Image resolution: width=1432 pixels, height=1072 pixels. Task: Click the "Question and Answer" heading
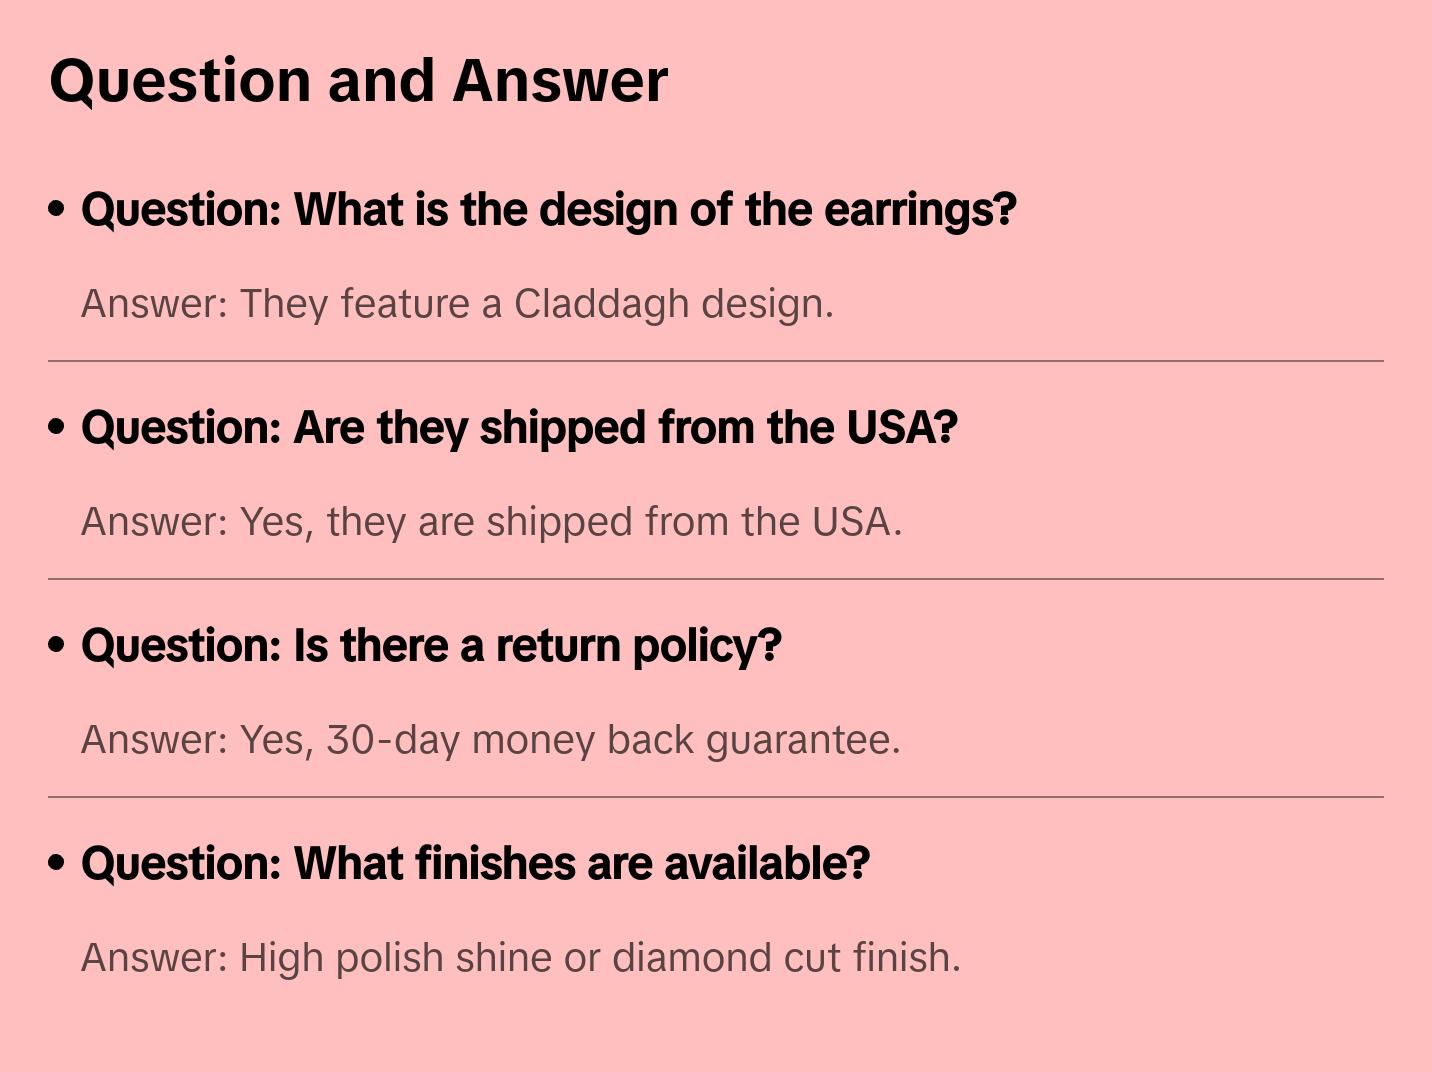coord(358,80)
